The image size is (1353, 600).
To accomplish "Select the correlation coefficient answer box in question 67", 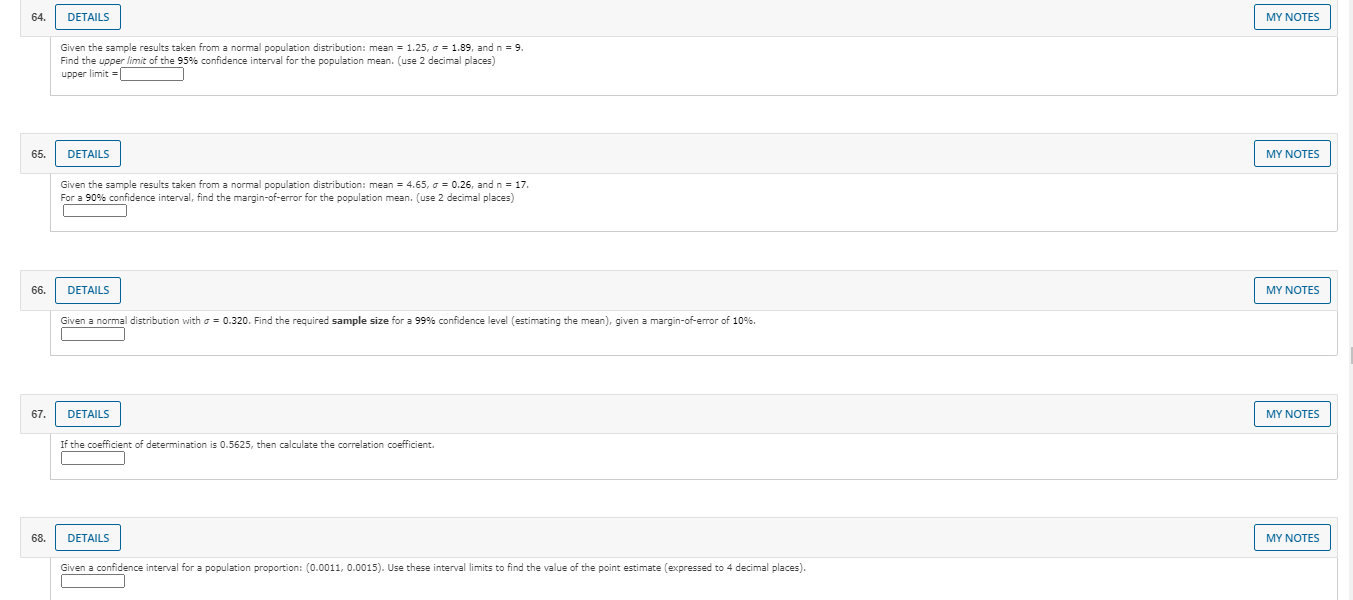I will tap(92, 457).
